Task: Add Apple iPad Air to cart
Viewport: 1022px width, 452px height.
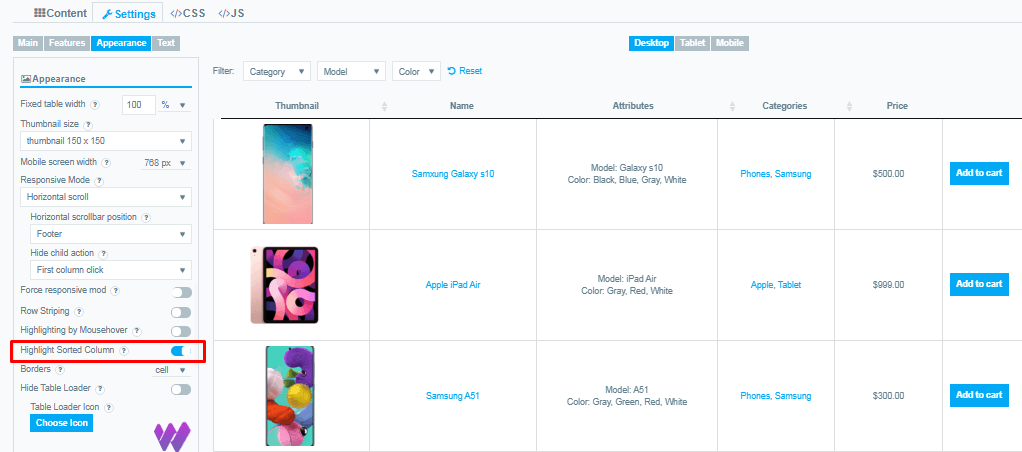Action: point(979,284)
